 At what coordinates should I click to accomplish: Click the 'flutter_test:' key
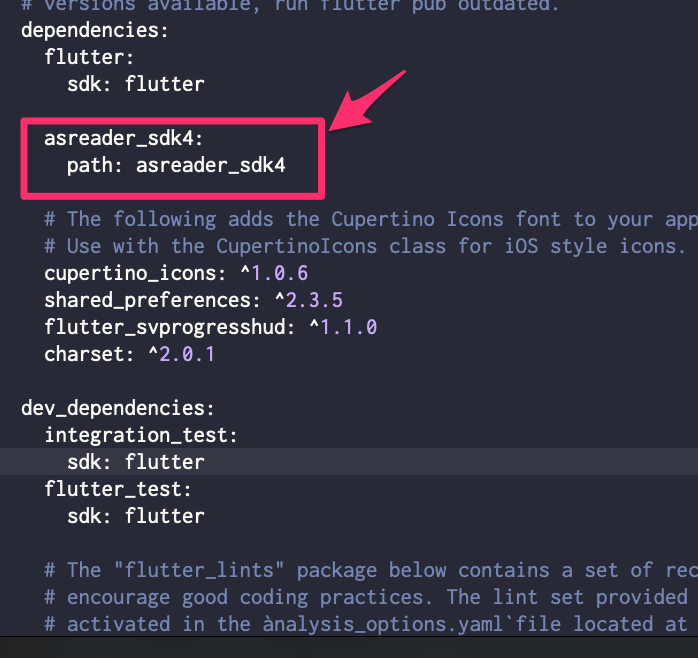pyautogui.click(x=118, y=489)
